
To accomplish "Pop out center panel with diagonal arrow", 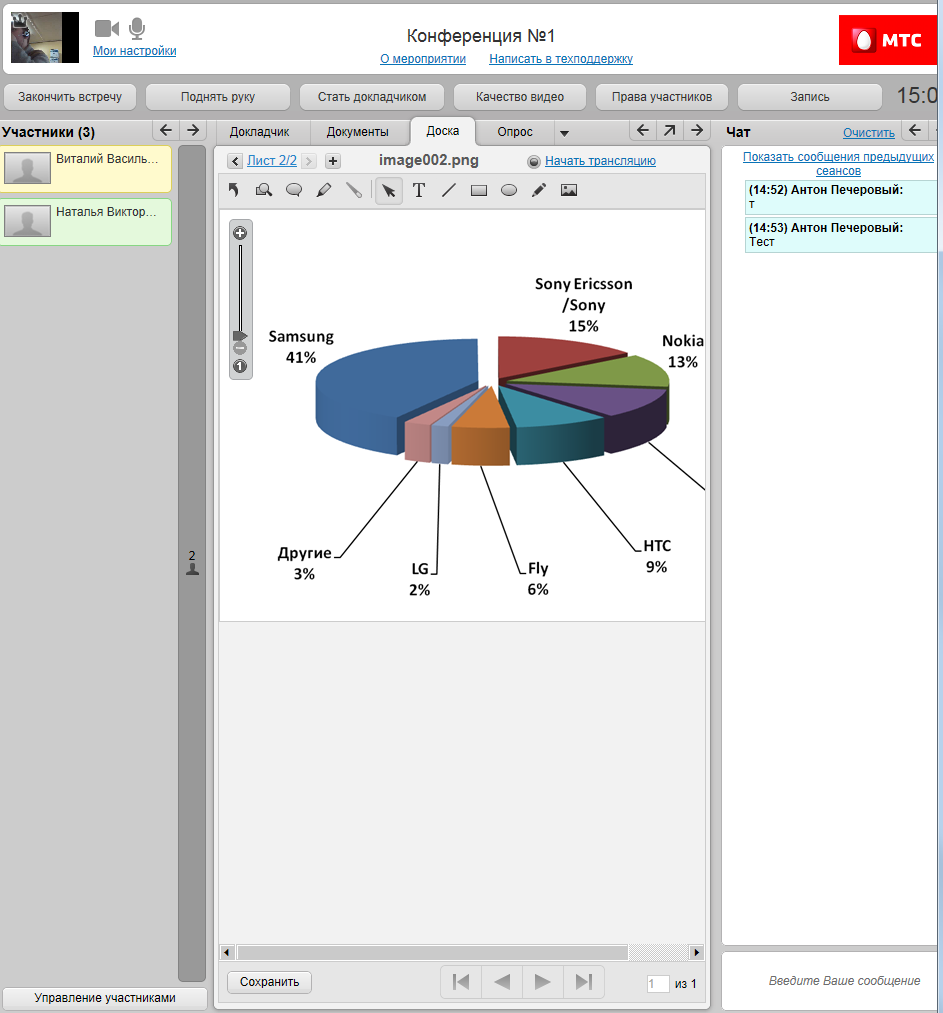I will tap(670, 131).
